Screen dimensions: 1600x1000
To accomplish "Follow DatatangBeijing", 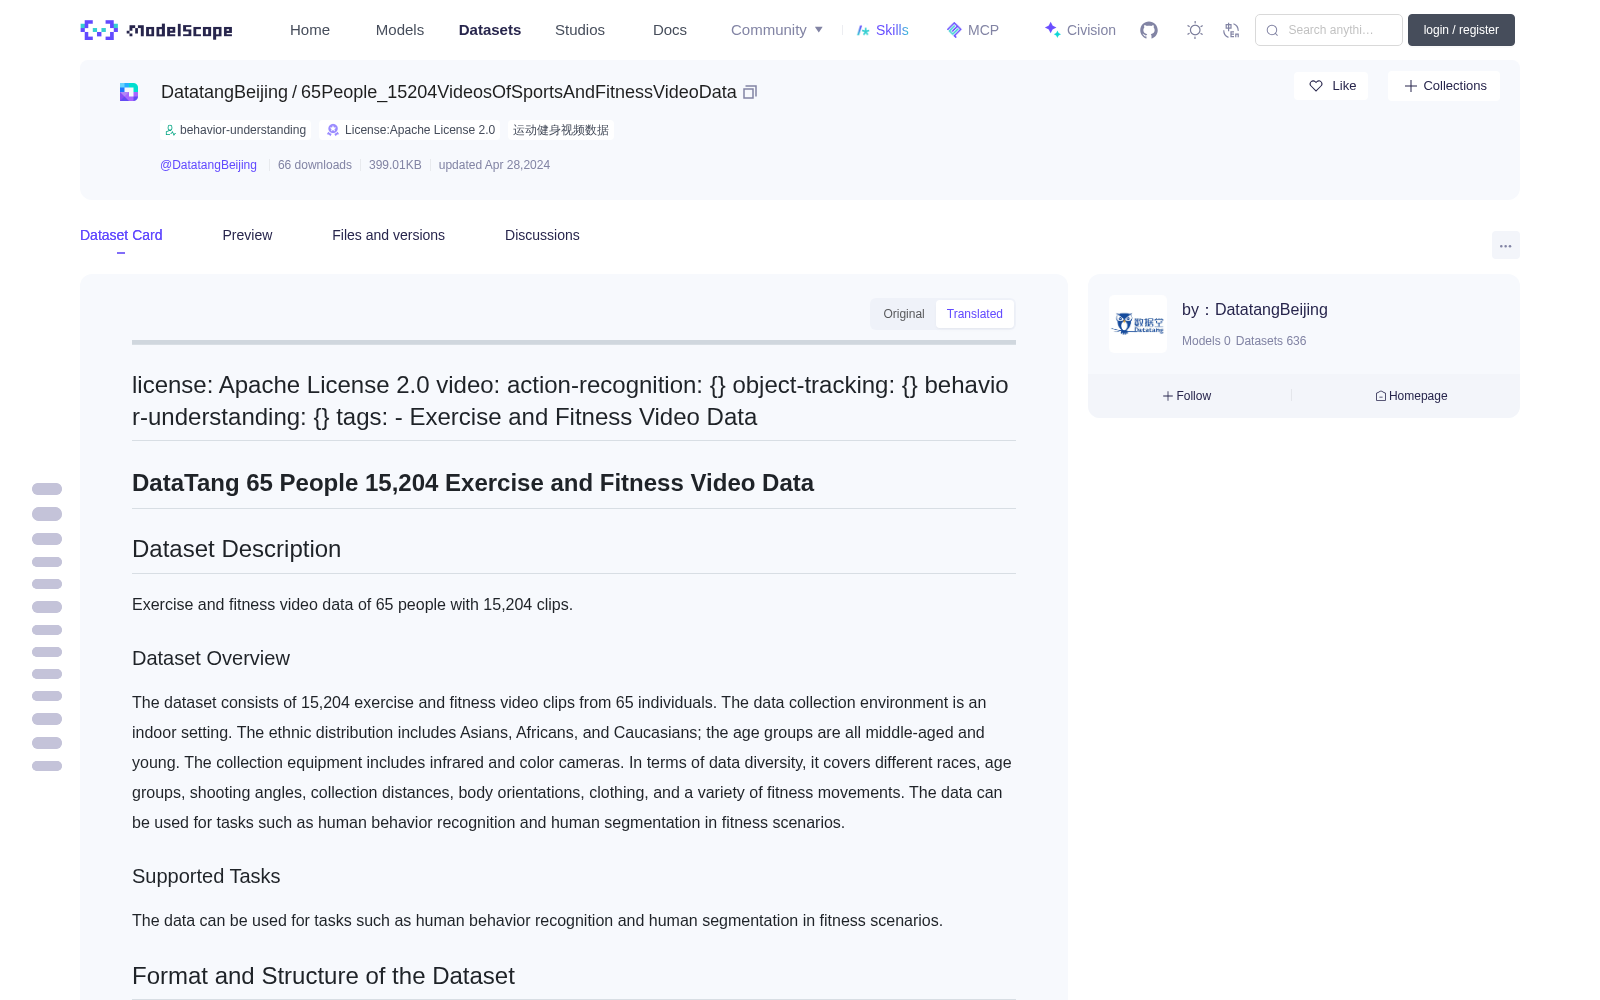I will [x=1187, y=396].
